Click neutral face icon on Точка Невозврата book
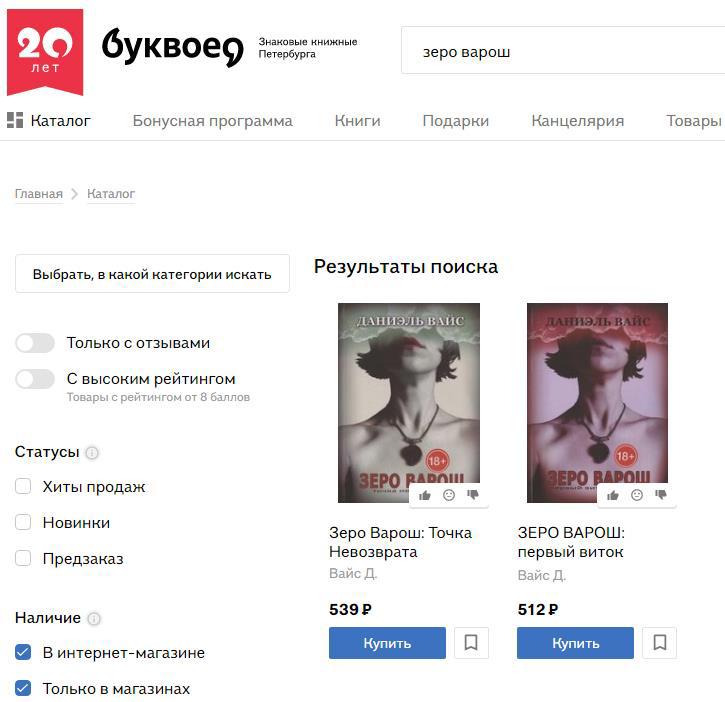Viewport: 725px width, 702px height. [449, 495]
